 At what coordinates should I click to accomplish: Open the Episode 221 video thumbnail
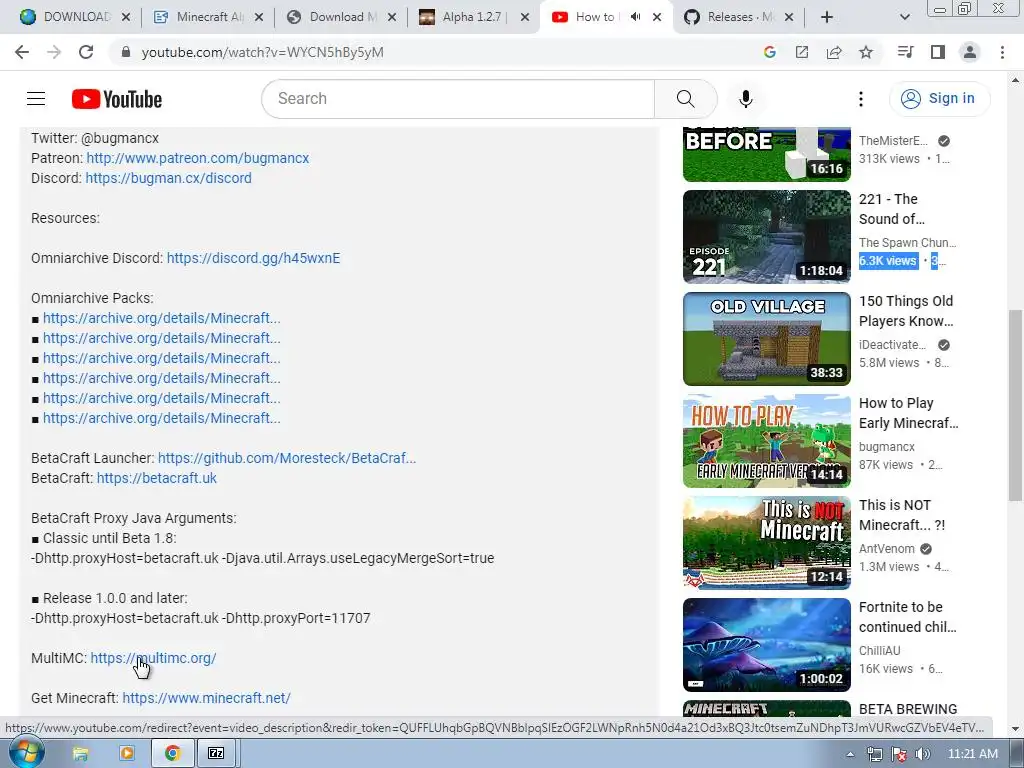767,236
